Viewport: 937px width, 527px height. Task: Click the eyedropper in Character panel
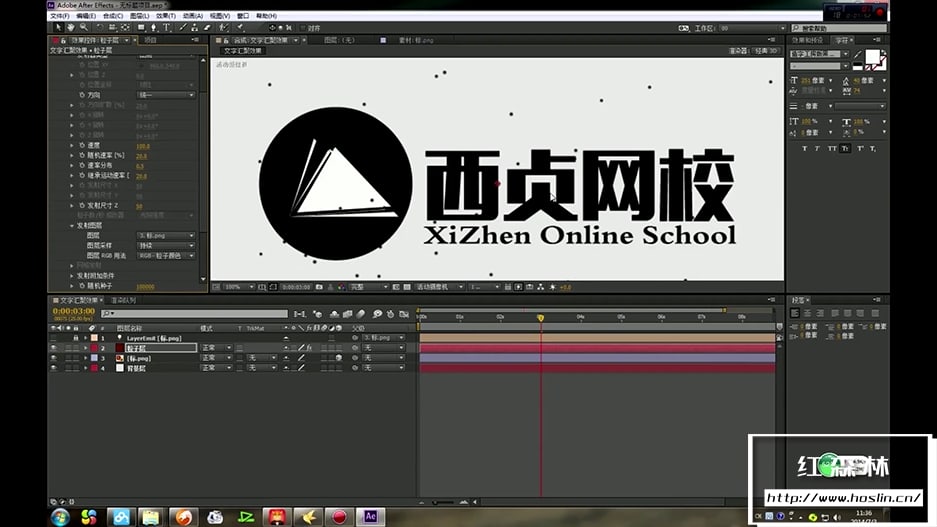tap(859, 55)
